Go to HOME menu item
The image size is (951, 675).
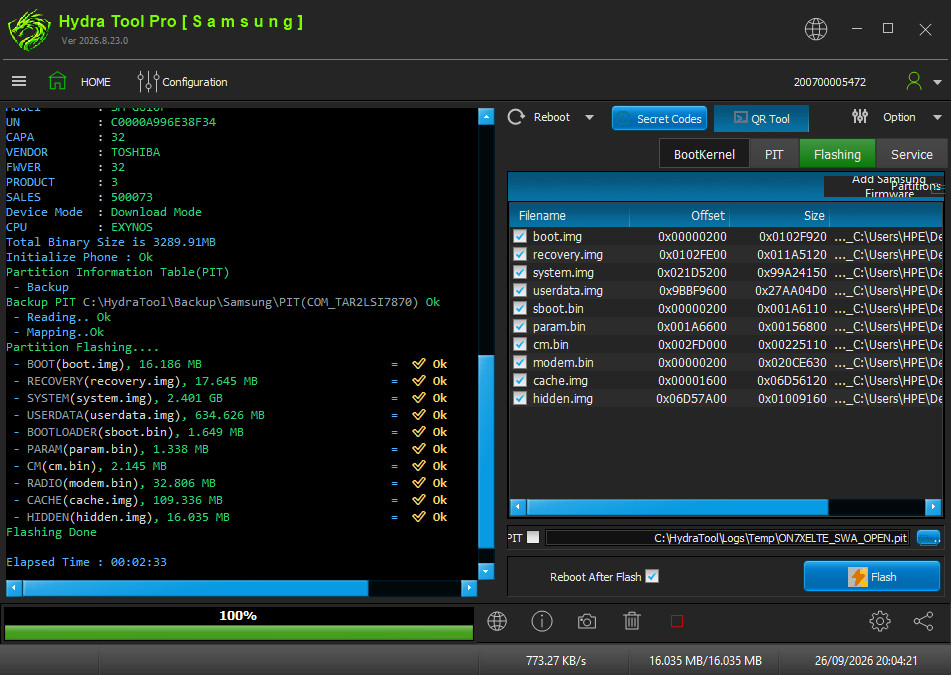pos(96,82)
